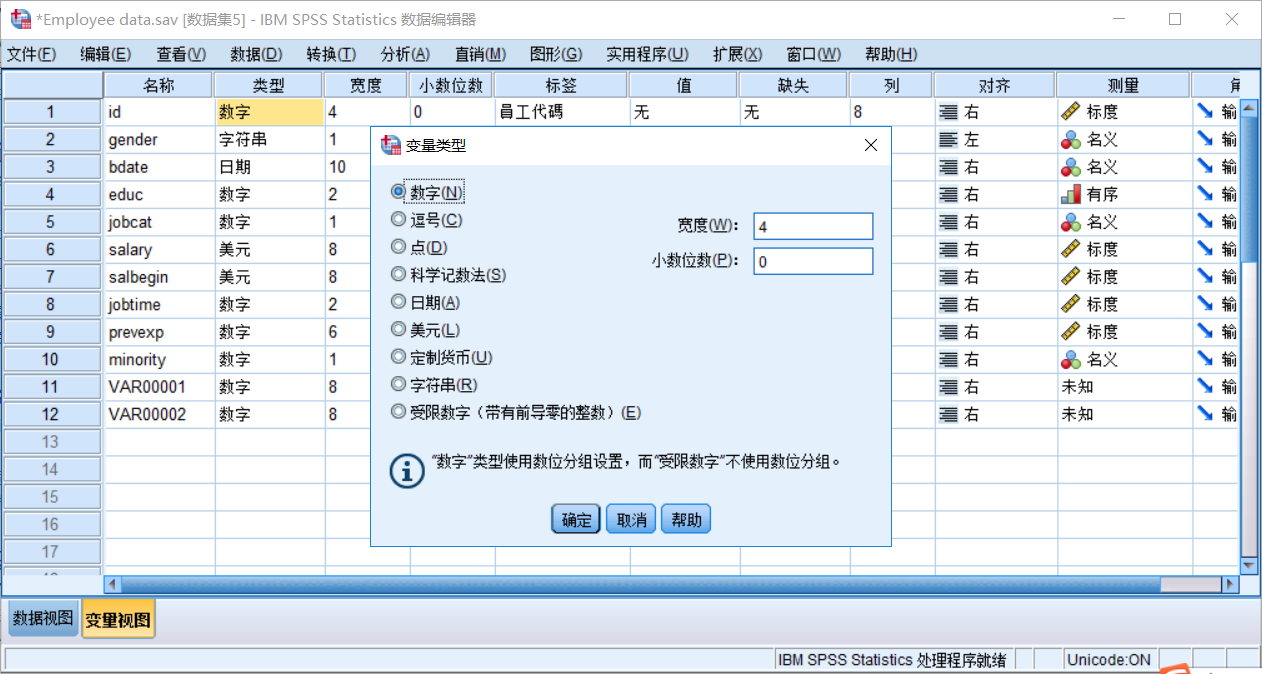The image size is (1262, 674).
Task: Switch to the 数据视图 tab
Action: click(x=43, y=619)
